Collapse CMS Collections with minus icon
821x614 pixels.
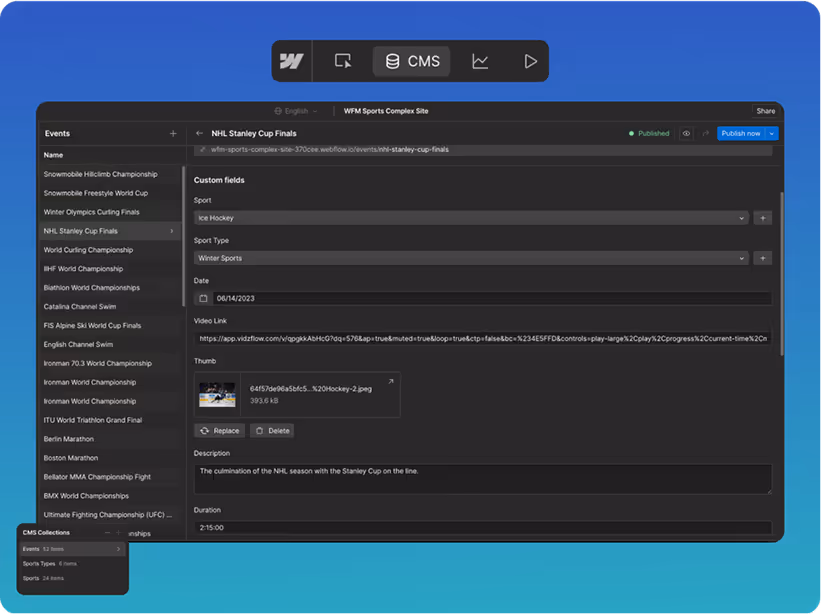click(107, 533)
